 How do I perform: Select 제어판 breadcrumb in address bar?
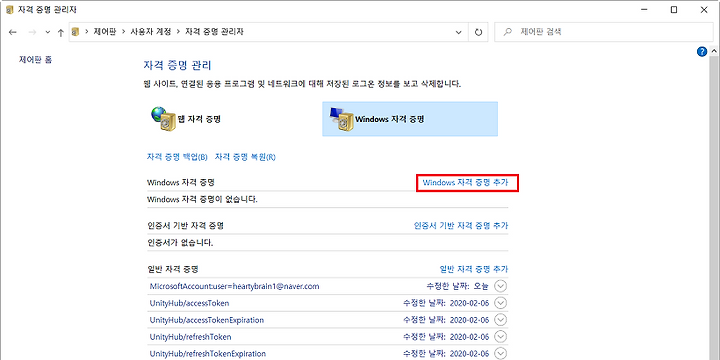104,32
